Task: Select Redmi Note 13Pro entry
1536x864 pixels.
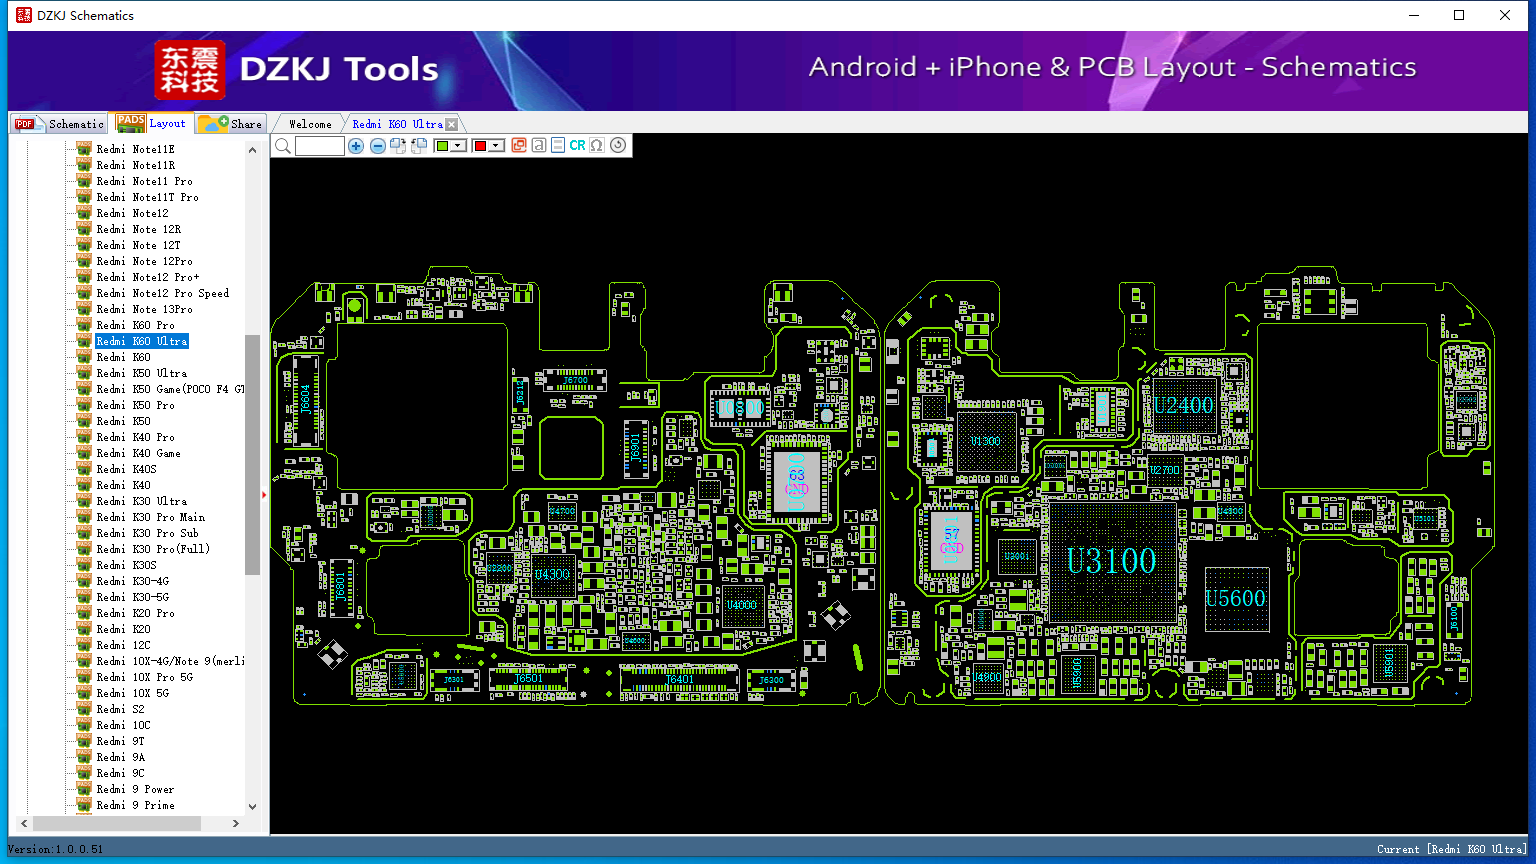Action: pos(144,309)
